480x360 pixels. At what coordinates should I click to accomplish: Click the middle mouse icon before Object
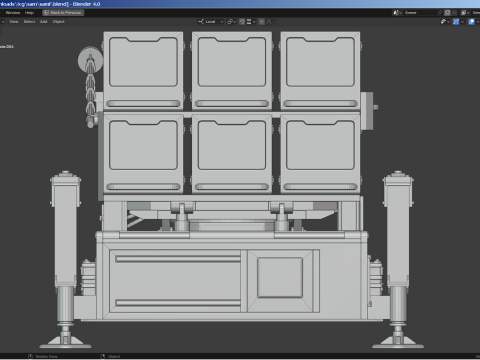[x=103, y=356]
